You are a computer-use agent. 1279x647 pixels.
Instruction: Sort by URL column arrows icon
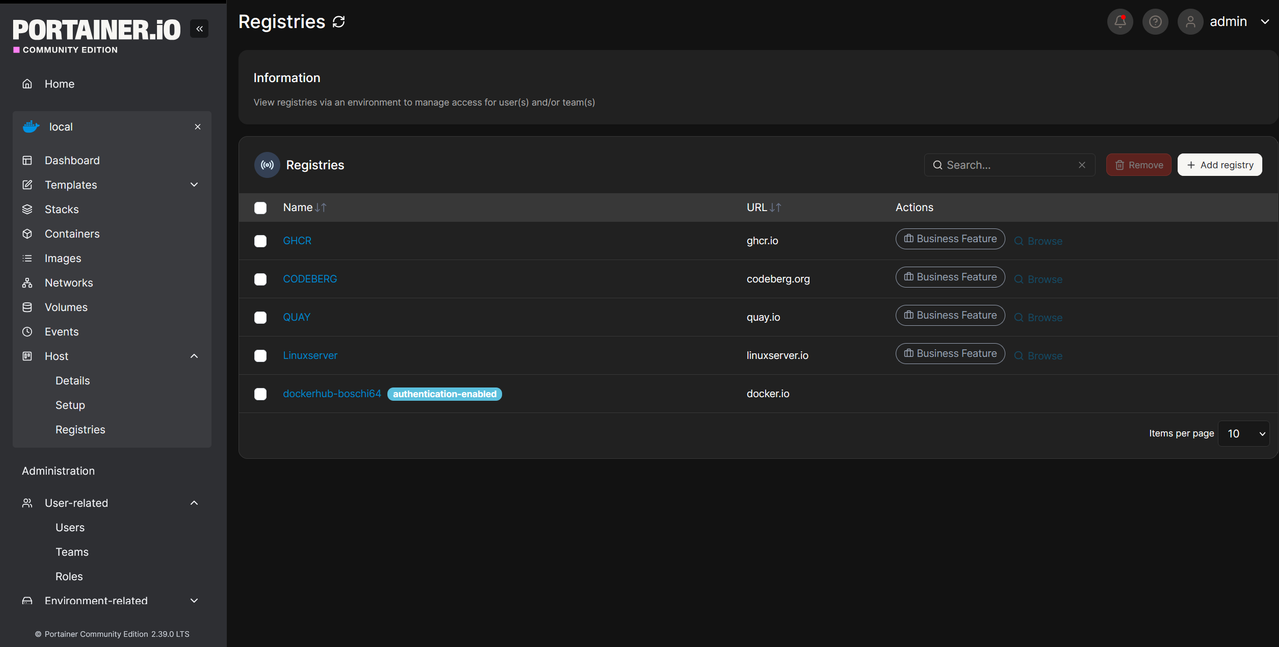(x=776, y=207)
